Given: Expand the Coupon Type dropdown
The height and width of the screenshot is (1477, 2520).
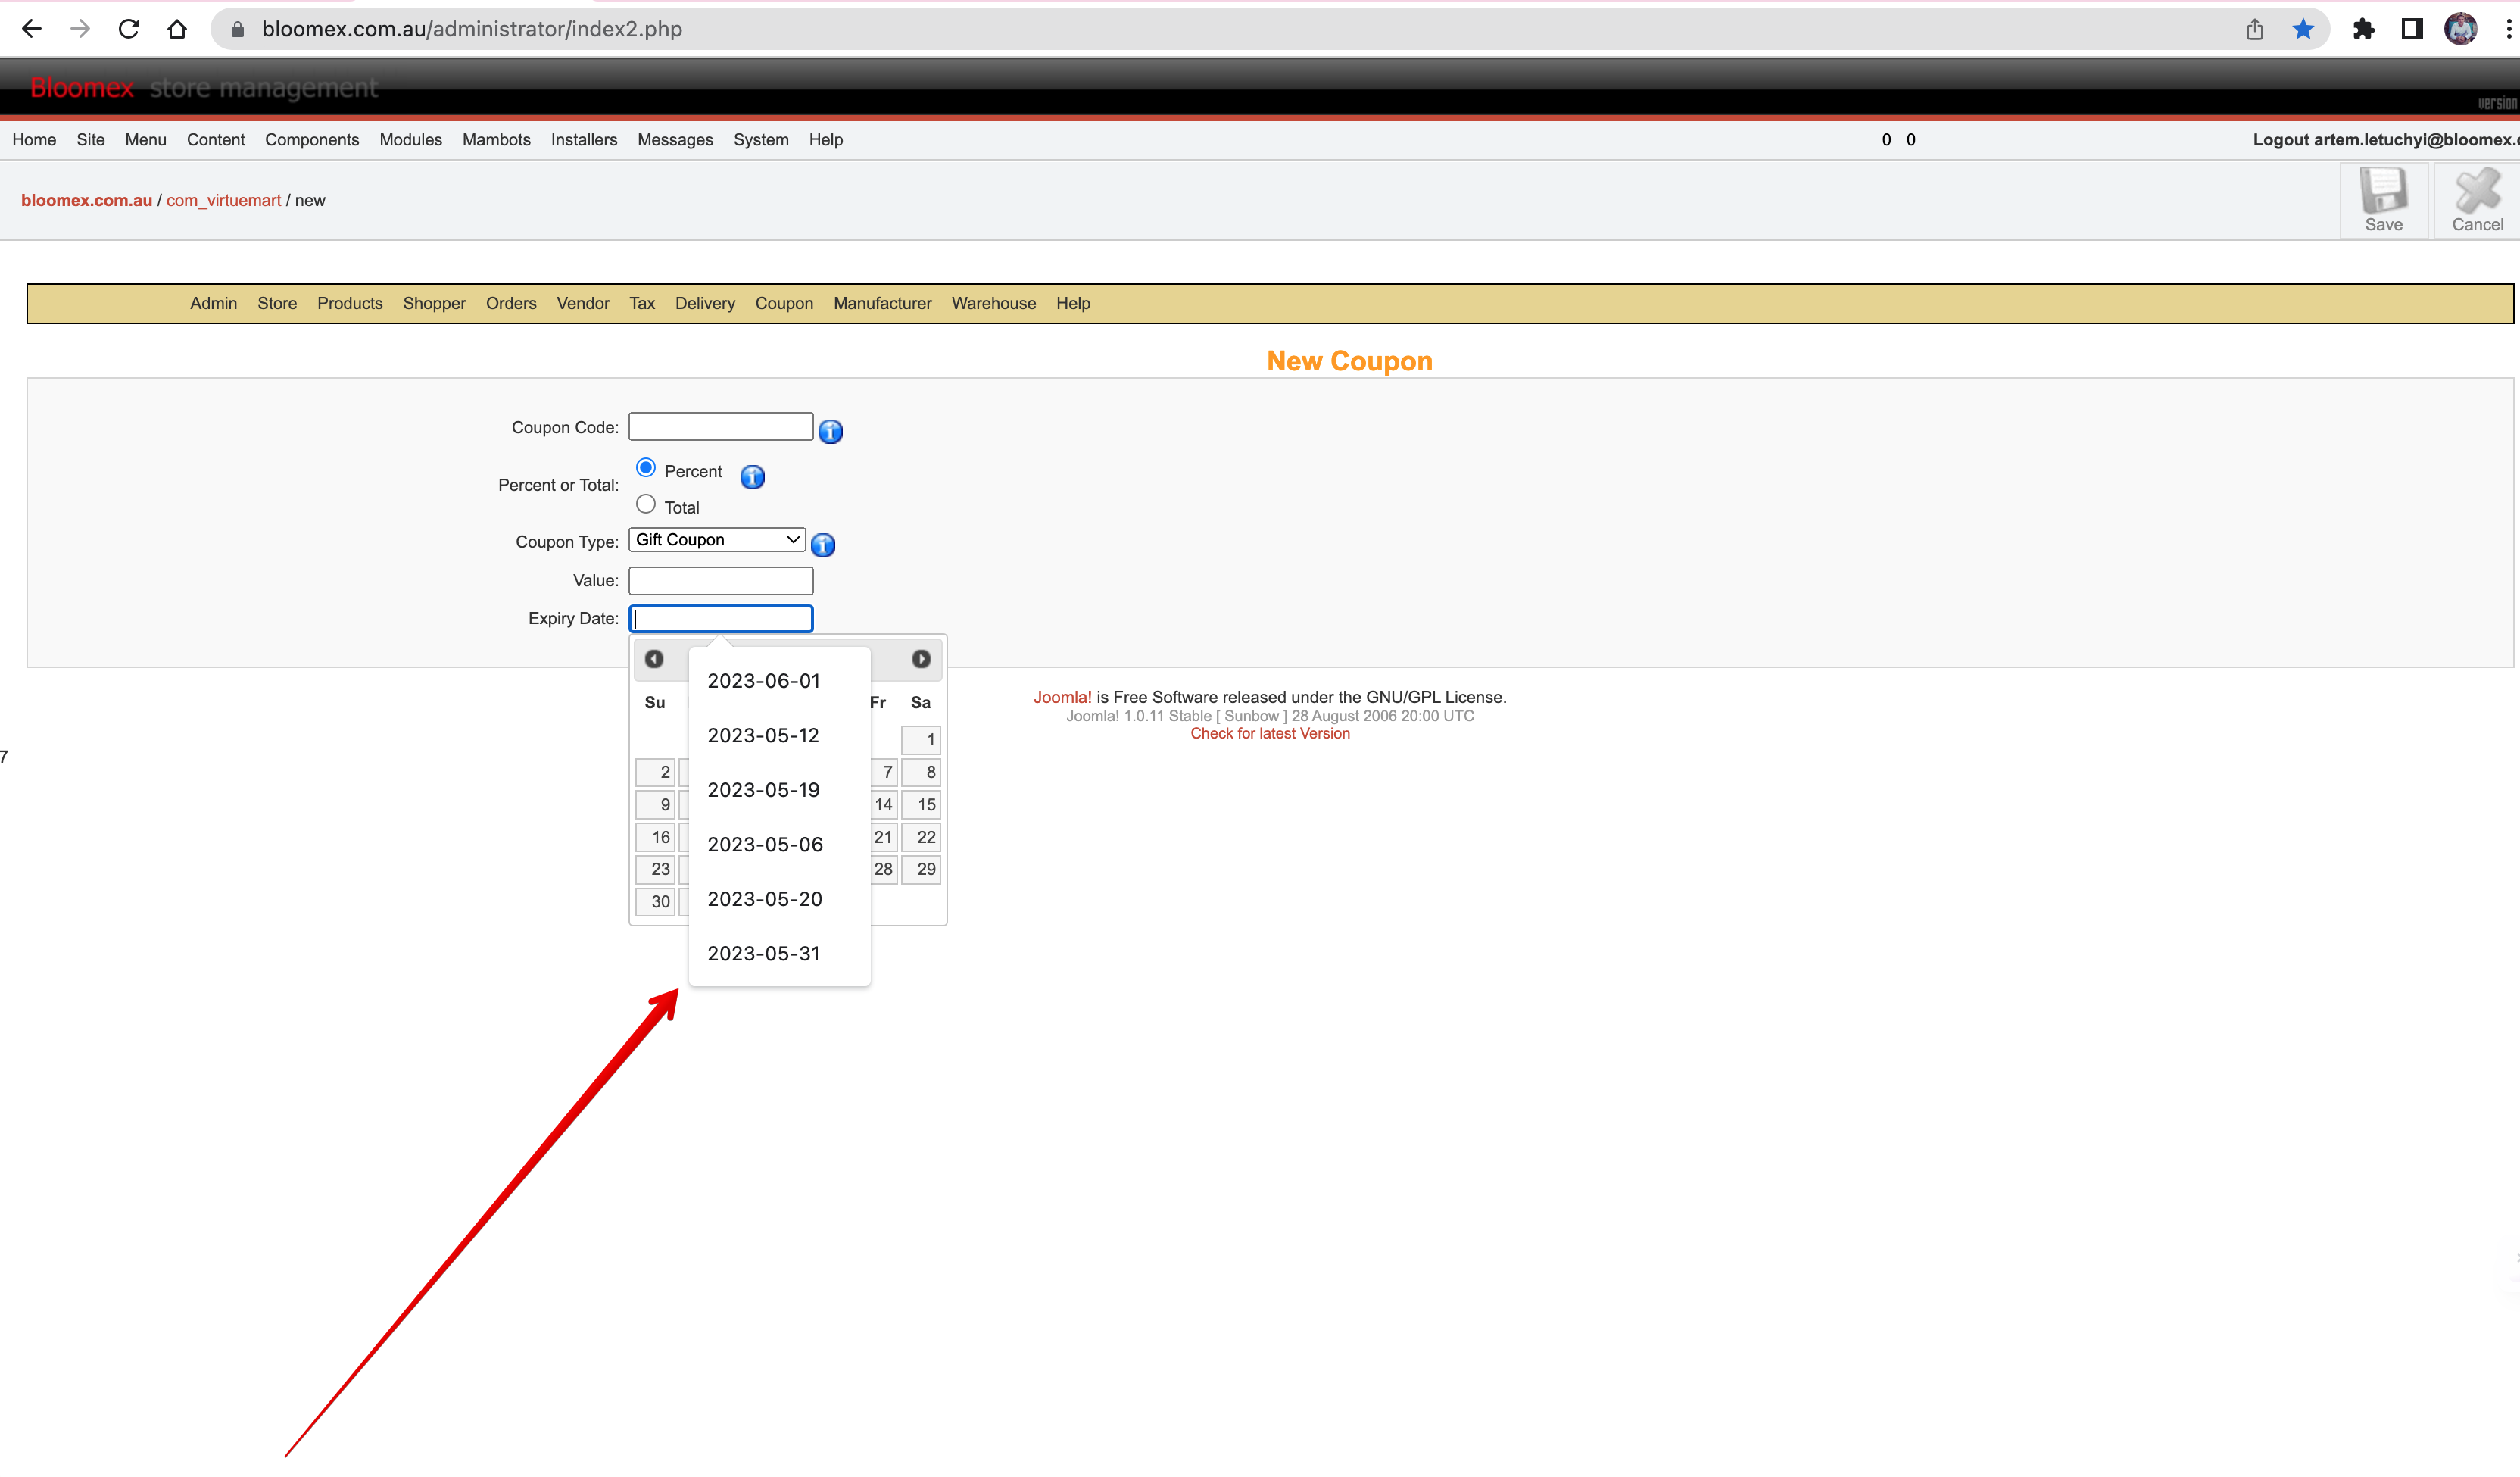Looking at the screenshot, I should 717,540.
